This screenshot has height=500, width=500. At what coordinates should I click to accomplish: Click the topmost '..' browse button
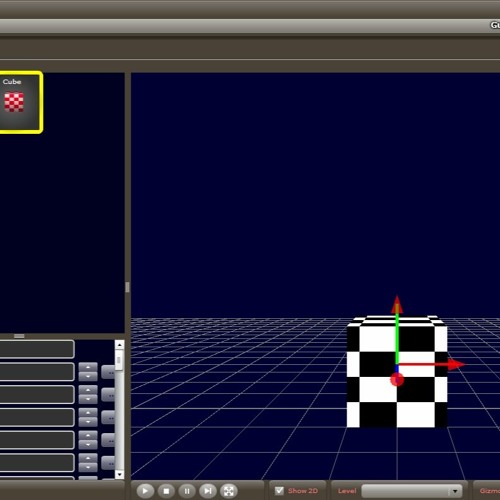pos(108,372)
